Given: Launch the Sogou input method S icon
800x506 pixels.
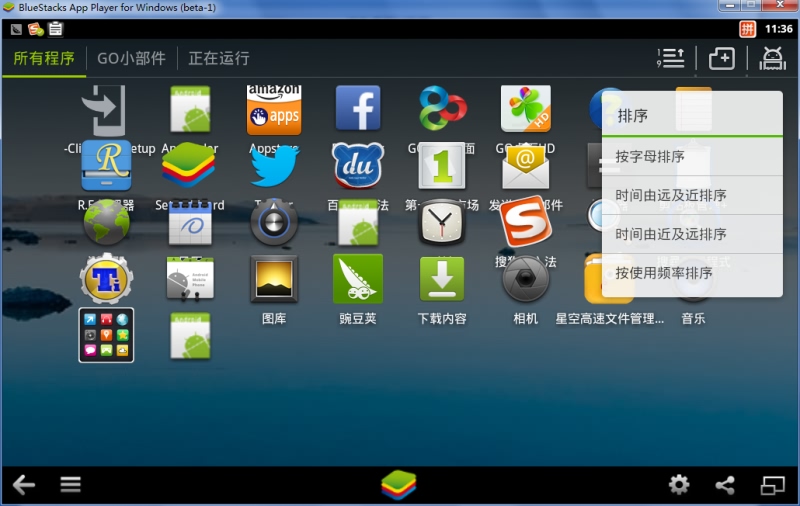Looking at the screenshot, I should point(526,221).
